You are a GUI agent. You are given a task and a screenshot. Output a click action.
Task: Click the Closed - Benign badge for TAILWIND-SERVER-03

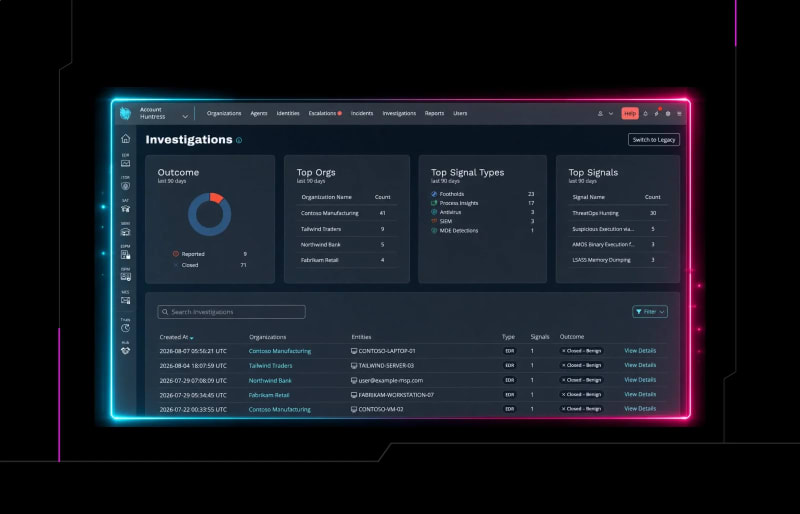582,365
